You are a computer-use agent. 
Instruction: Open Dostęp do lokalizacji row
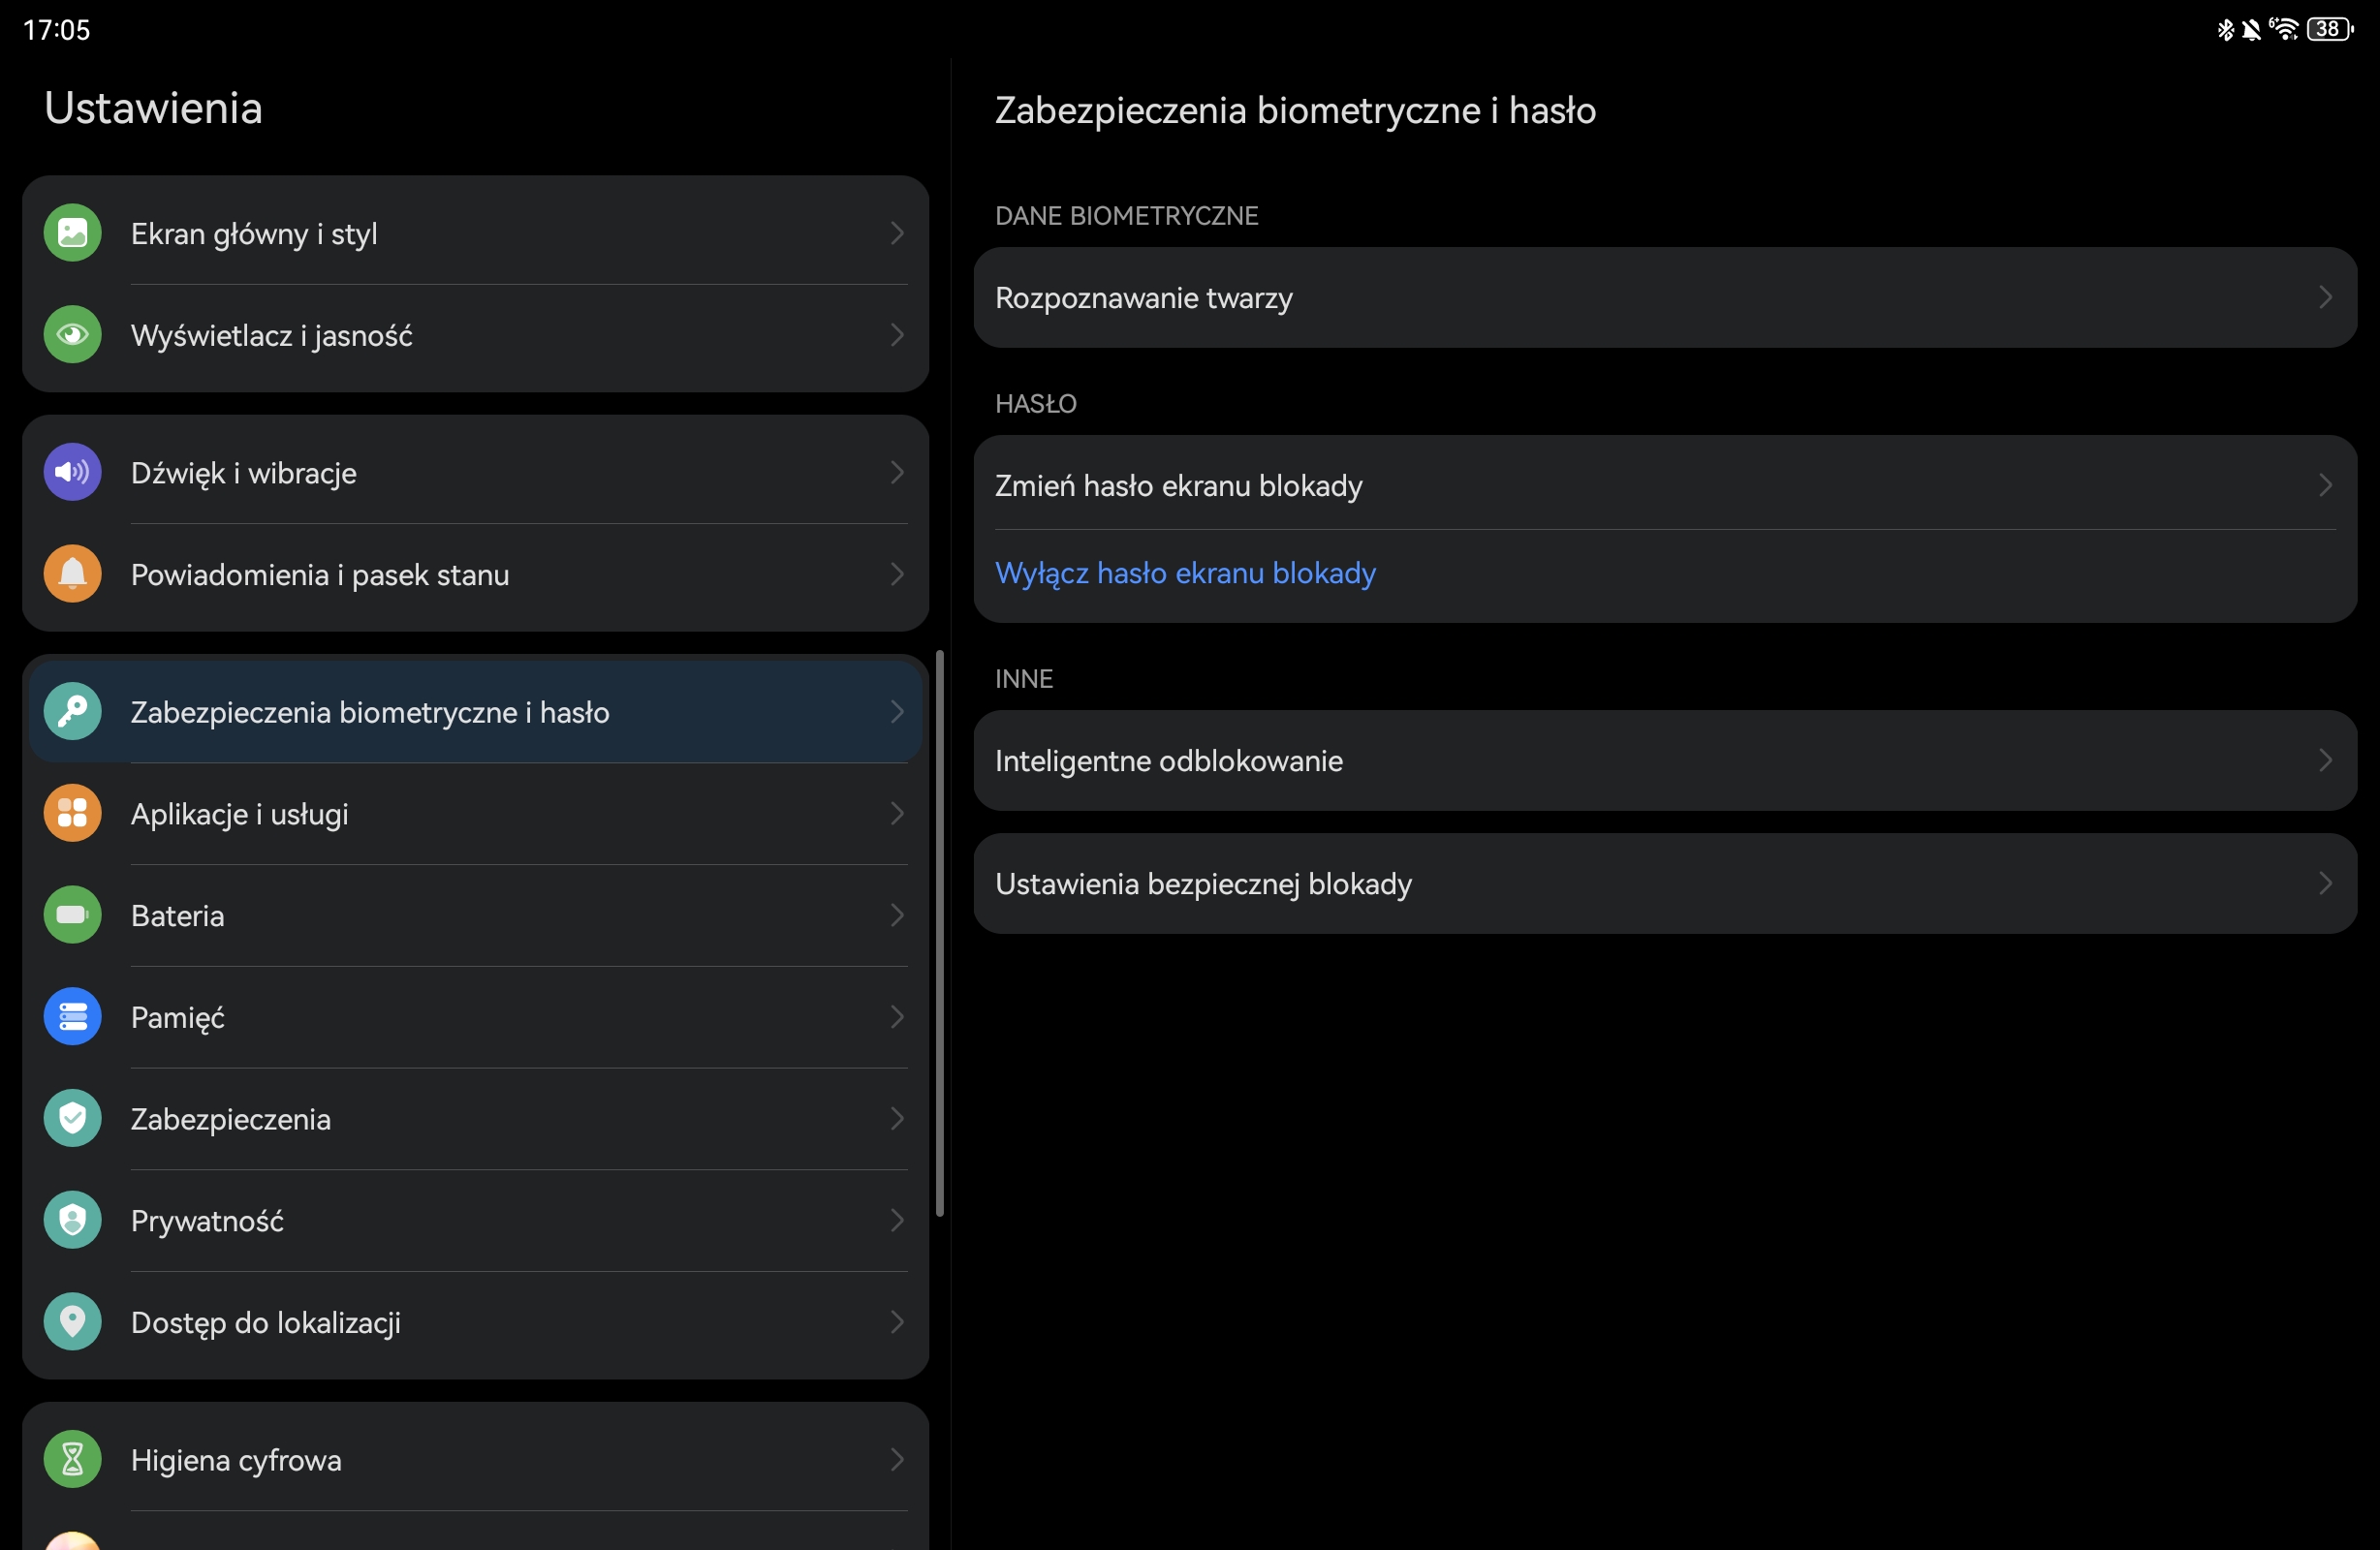(475, 1322)
